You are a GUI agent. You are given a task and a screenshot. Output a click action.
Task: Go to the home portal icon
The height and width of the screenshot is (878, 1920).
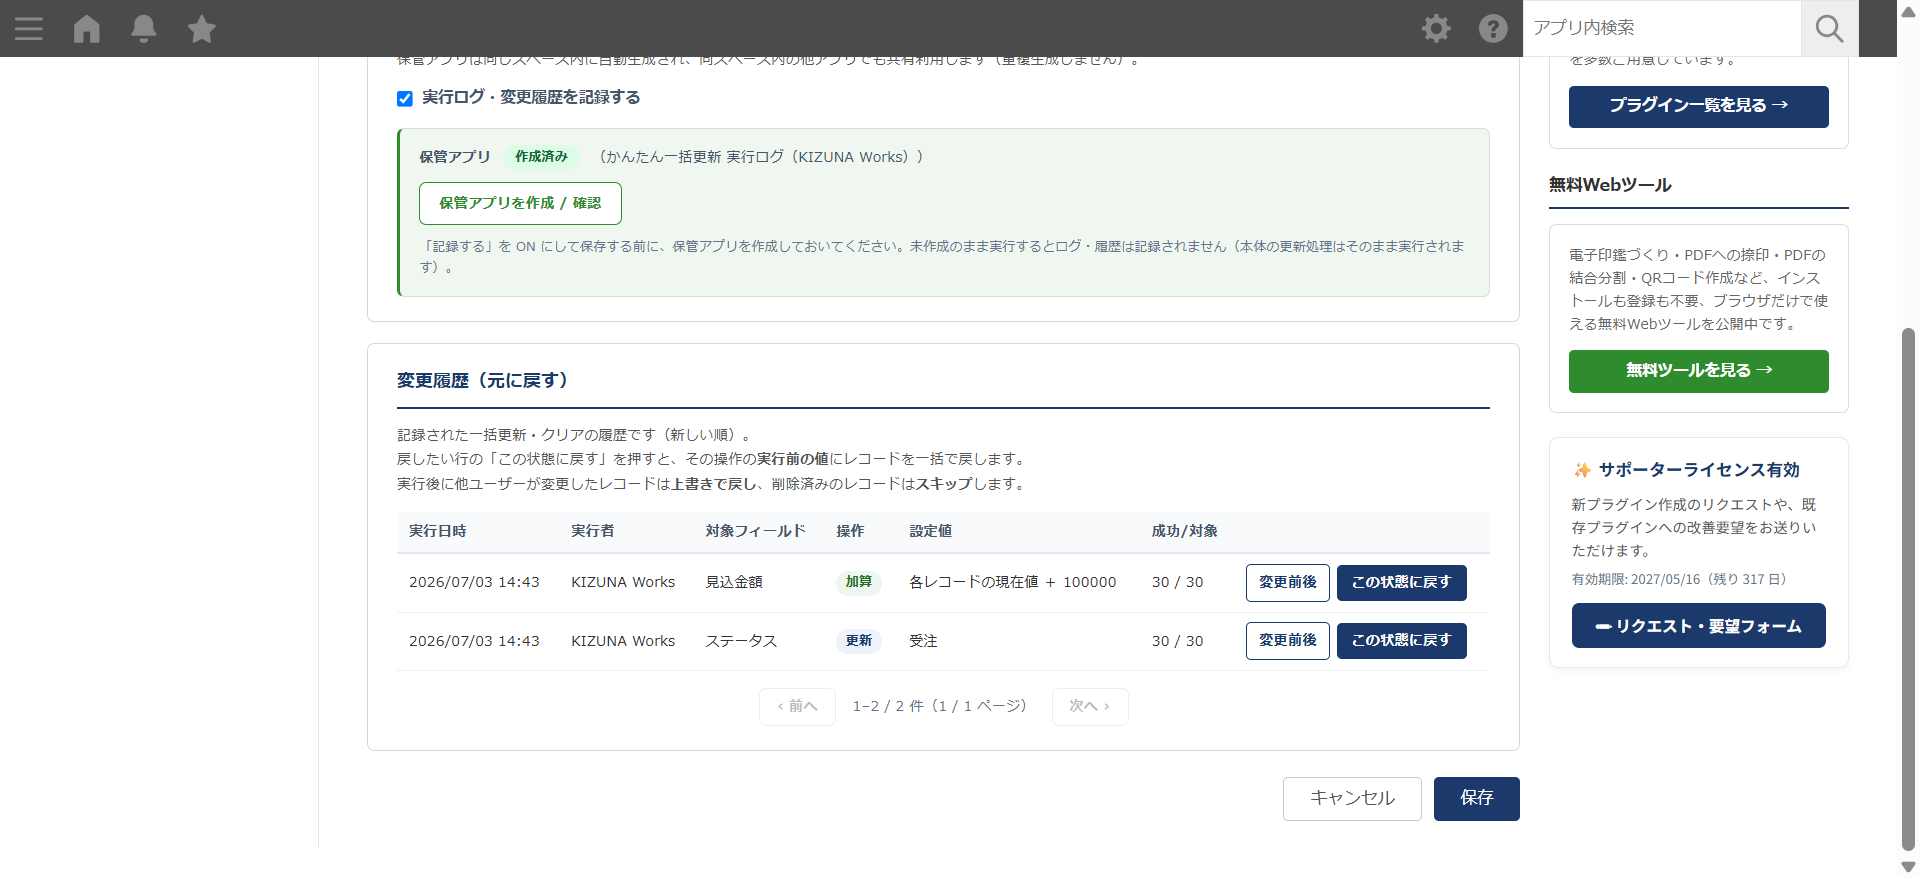point(87,28)
